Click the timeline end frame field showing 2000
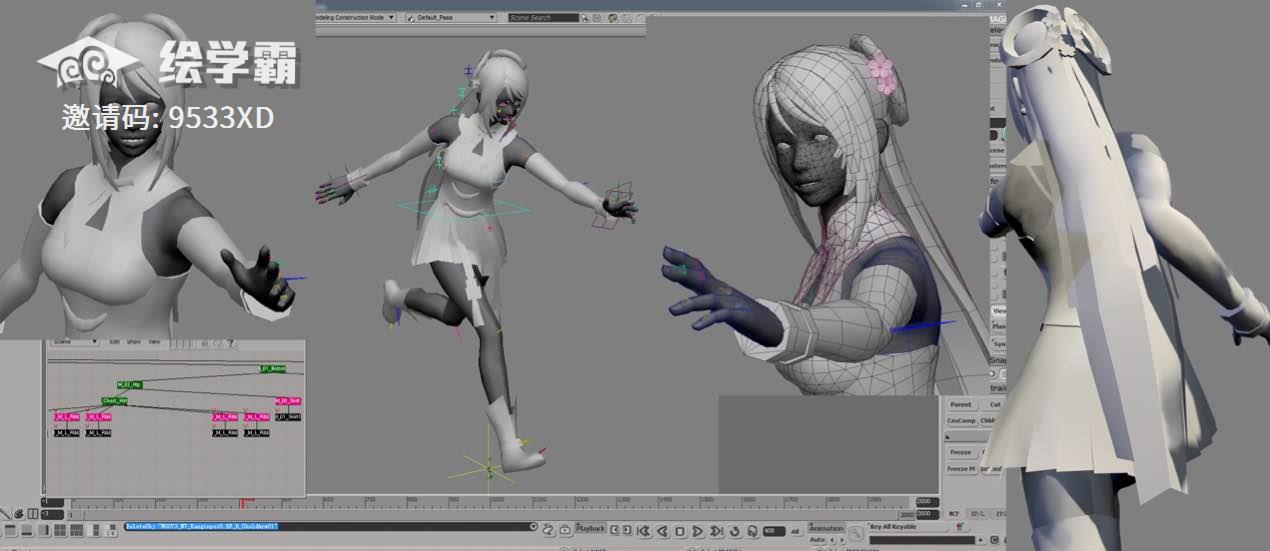1270x551 pixels. pyautogui.click(x=928, y=502)
